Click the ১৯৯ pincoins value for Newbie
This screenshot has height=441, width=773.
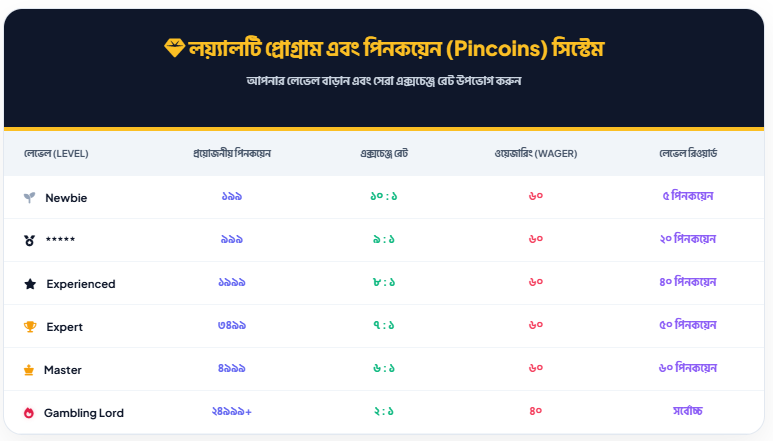click(x=232, y=197)
